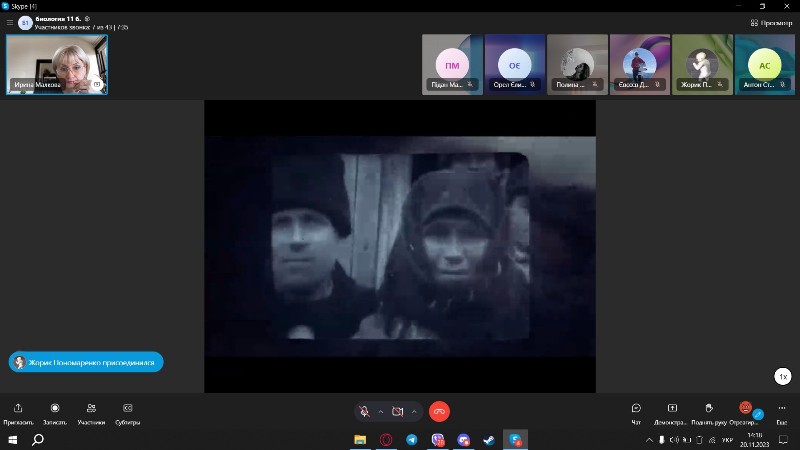Open Steam from taskbar
Screen dimensions: 800x450
pos(489,440)
